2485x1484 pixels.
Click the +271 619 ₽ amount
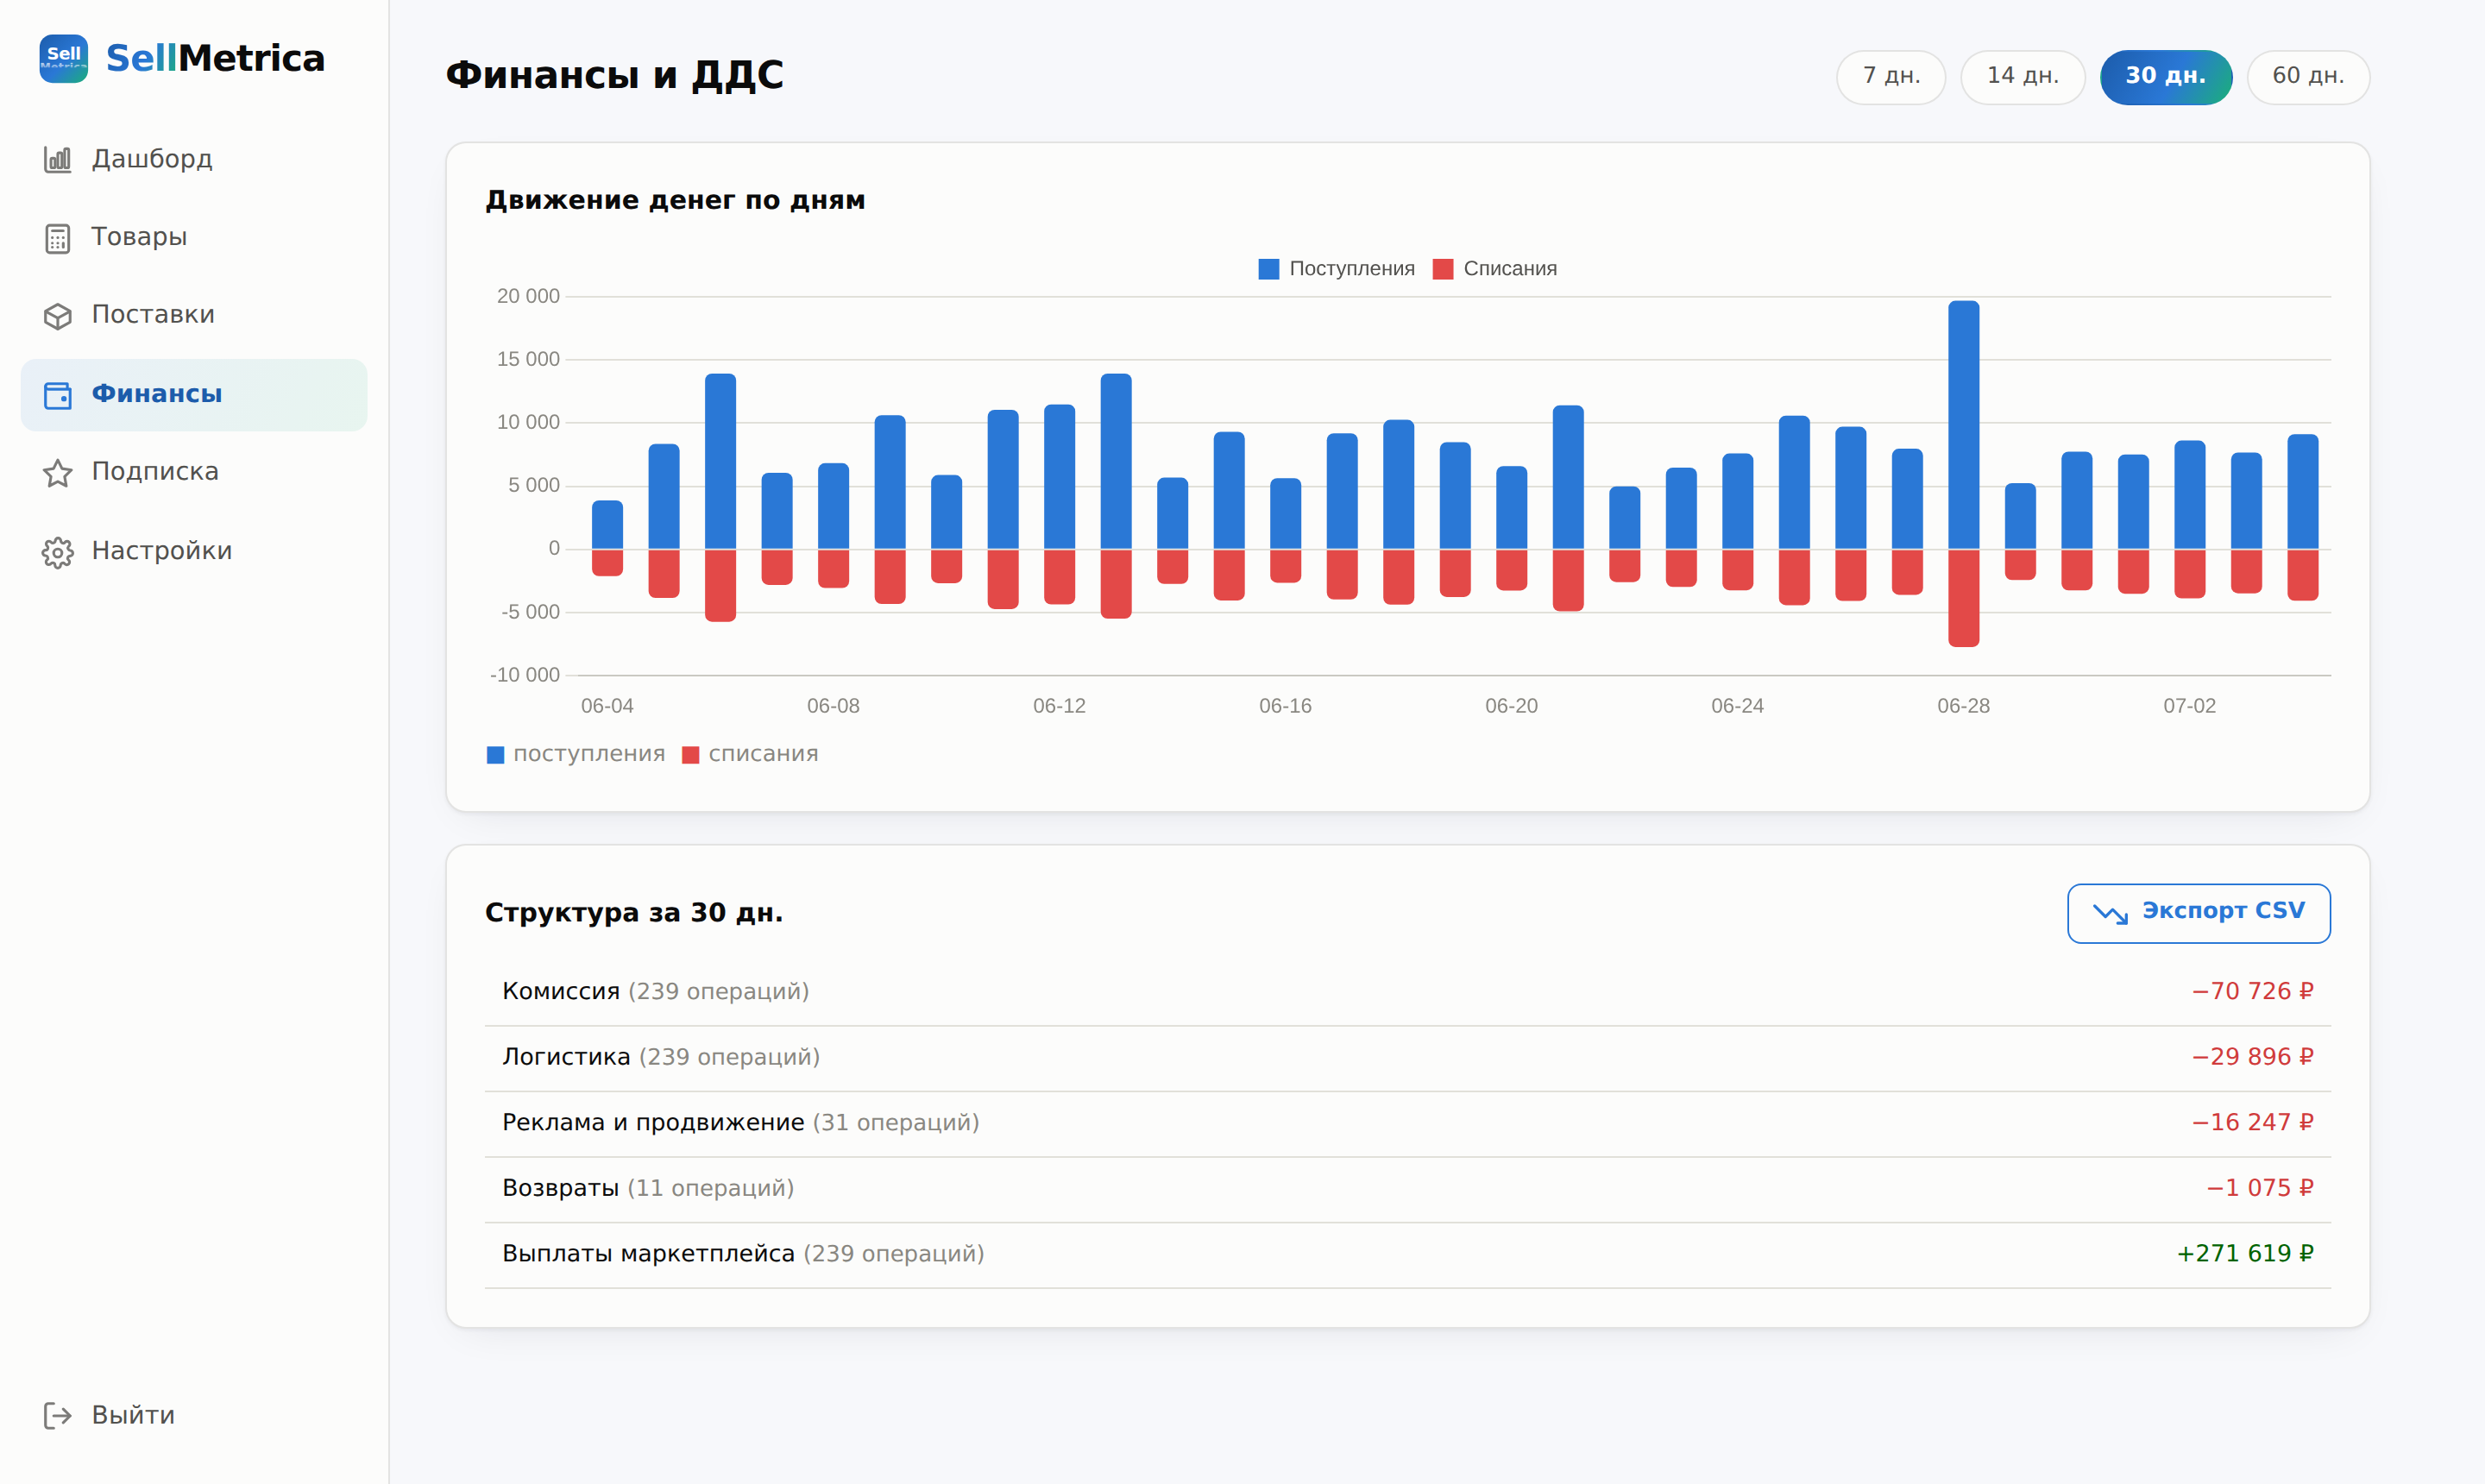tap(2245, 1254)
